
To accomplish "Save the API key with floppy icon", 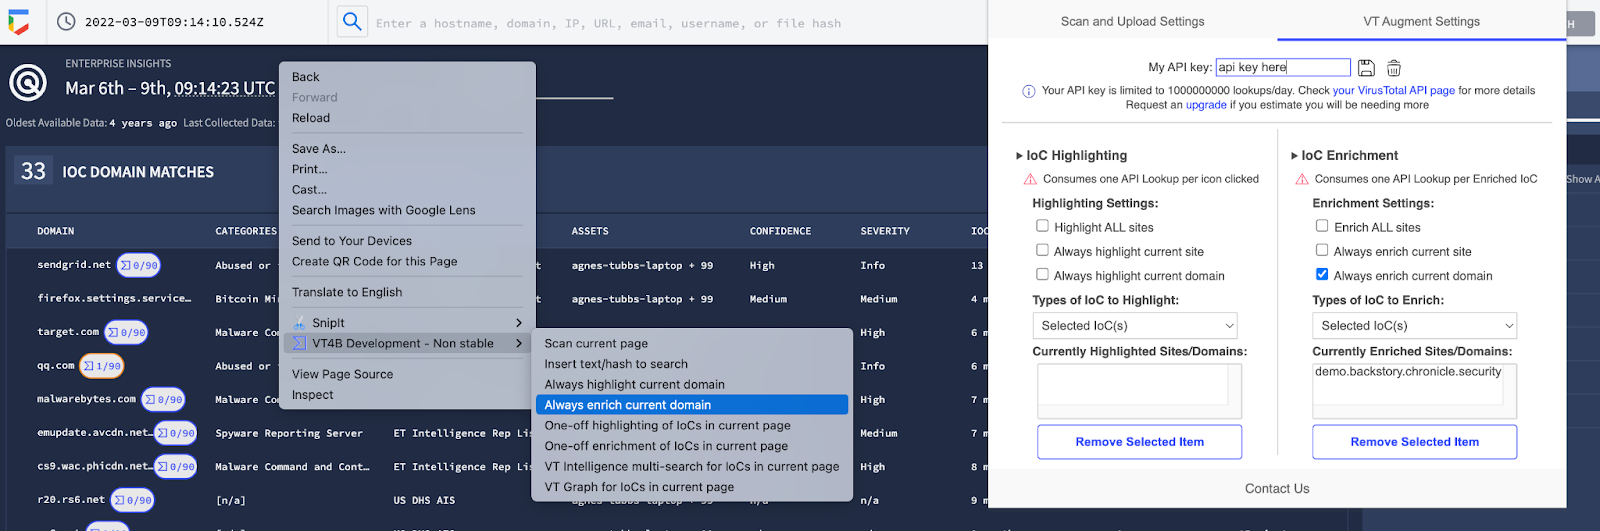I will point(1367,68).
